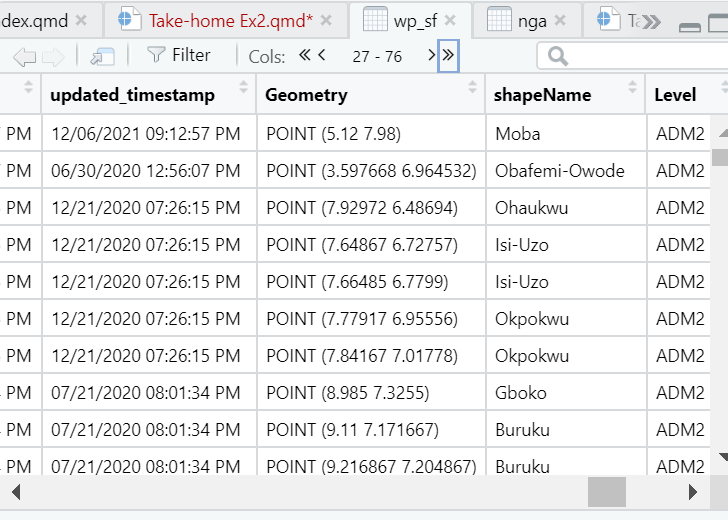Click the Filter funnel icon

click(156, 56)
